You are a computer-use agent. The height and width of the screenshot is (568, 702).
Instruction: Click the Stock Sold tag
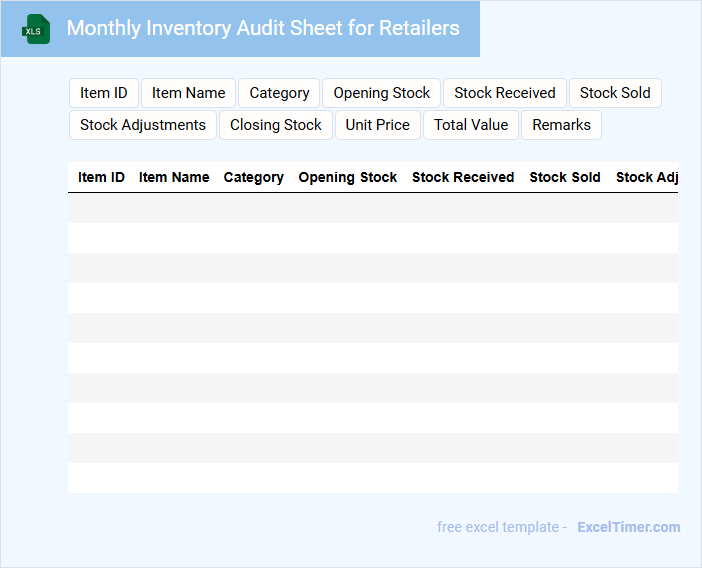click(x=615, y=93)
